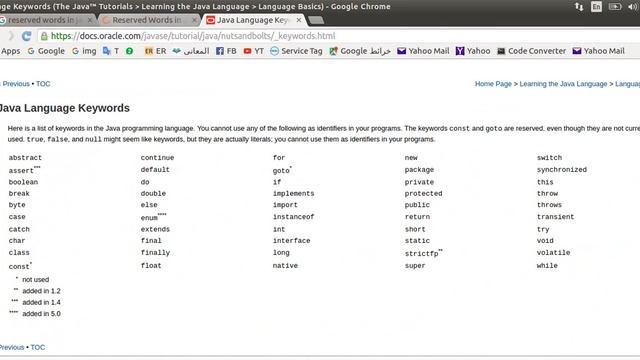Click the keyword 'synchronized'
Screen dimensions: 640x360
(x=562, y=170)
